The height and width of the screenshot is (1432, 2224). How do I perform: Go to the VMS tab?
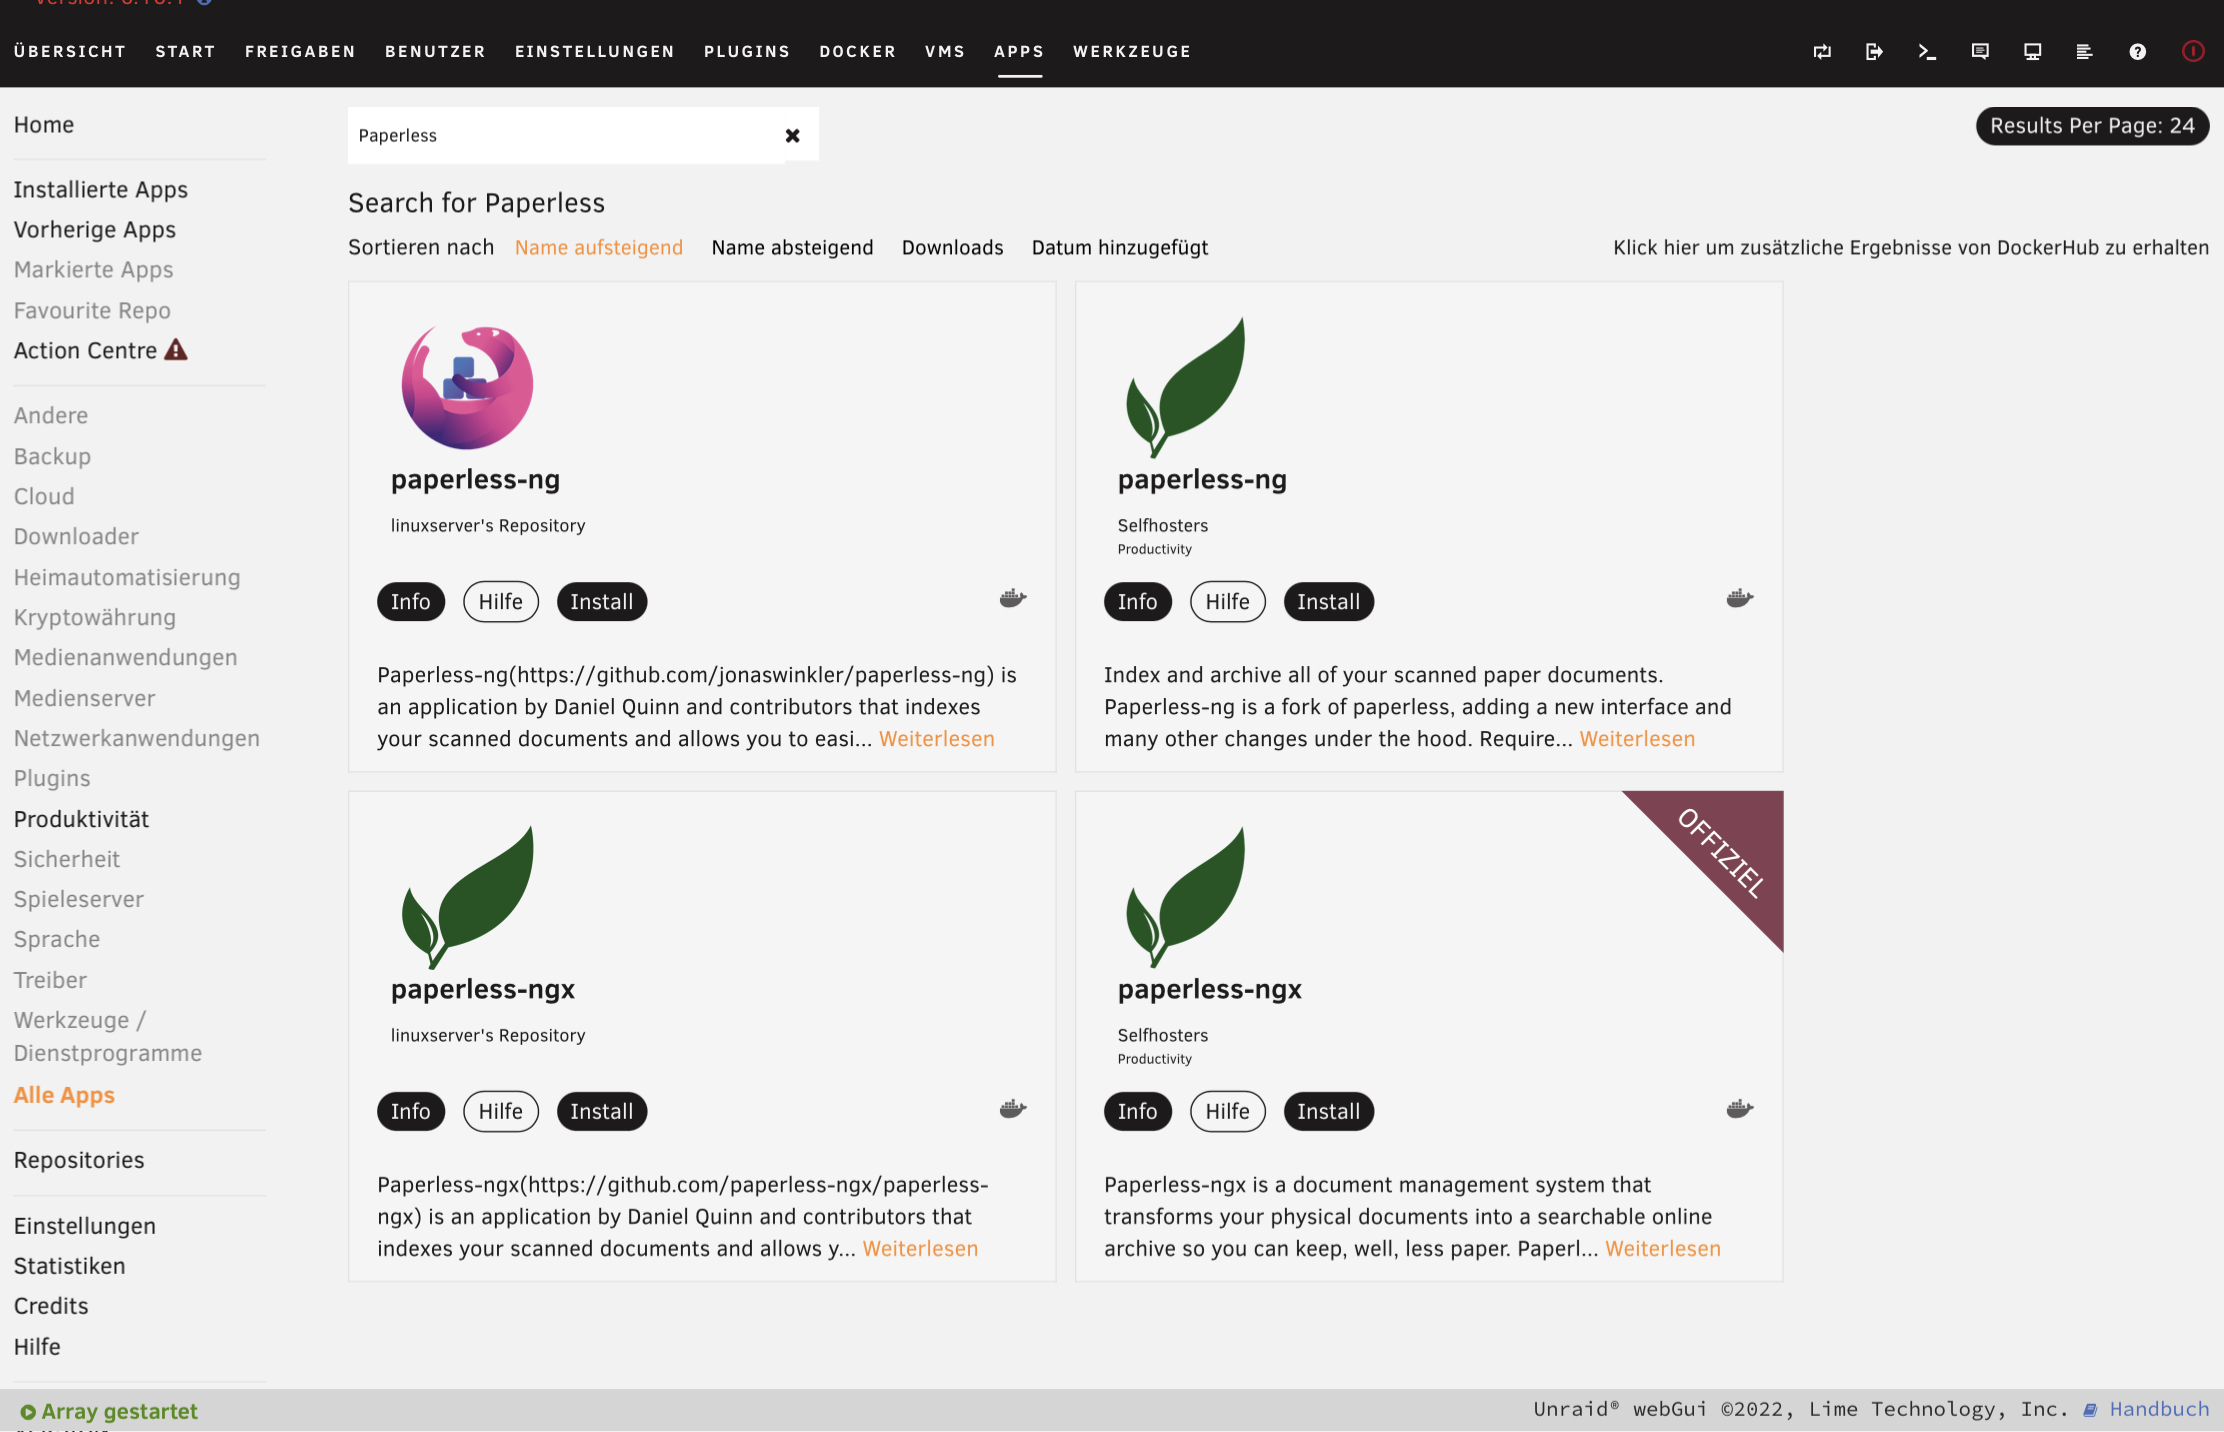(945, 52)
